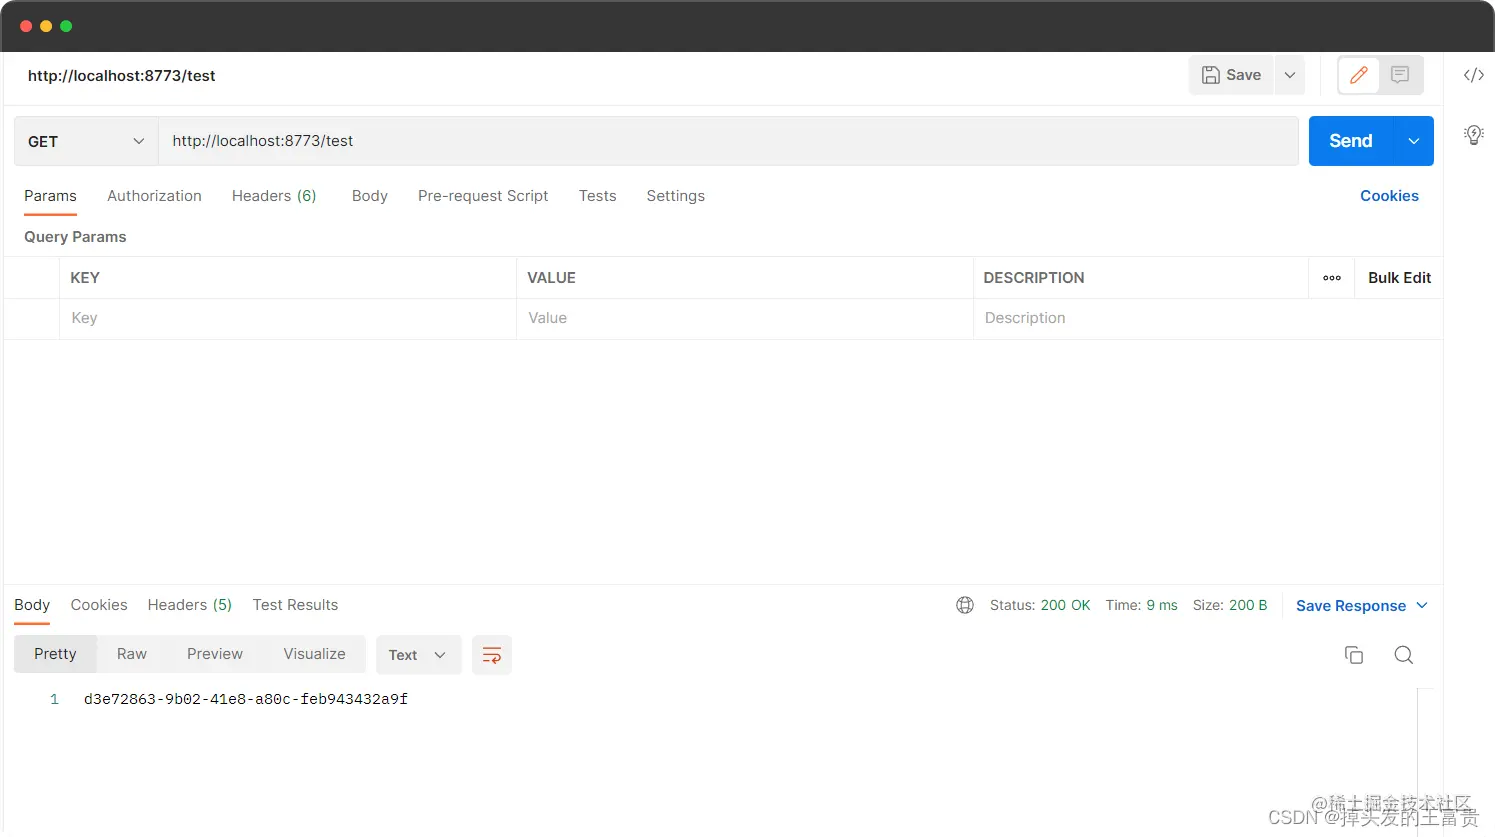Open the GET method dropdown

click(x=86, y=141)
